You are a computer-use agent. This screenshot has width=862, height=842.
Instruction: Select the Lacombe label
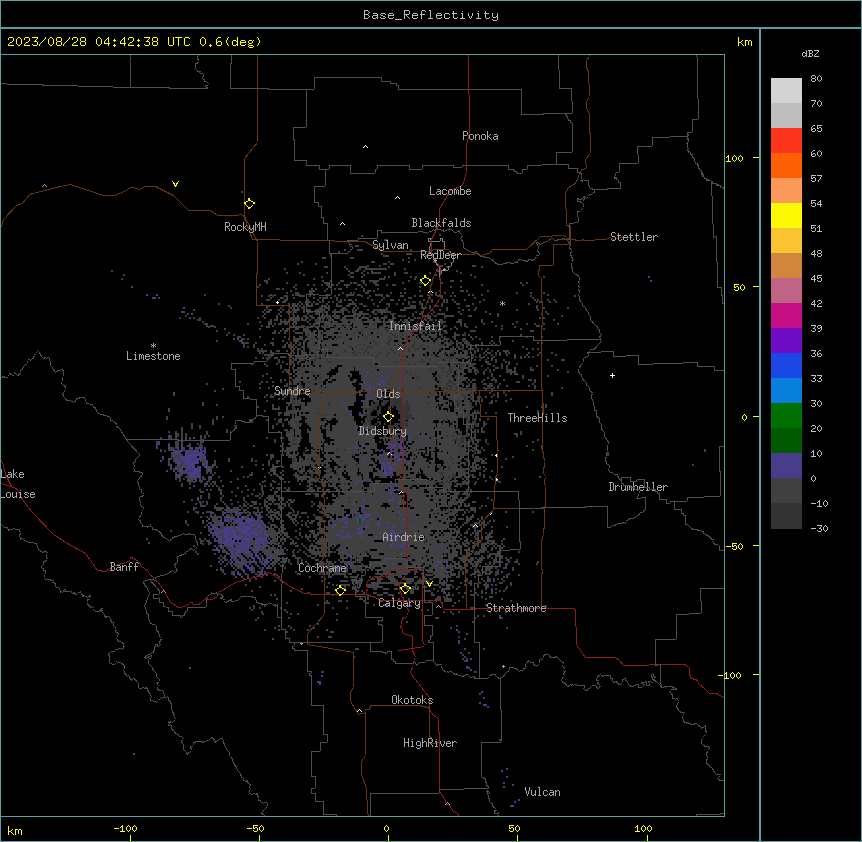click(x=450, y=191)
